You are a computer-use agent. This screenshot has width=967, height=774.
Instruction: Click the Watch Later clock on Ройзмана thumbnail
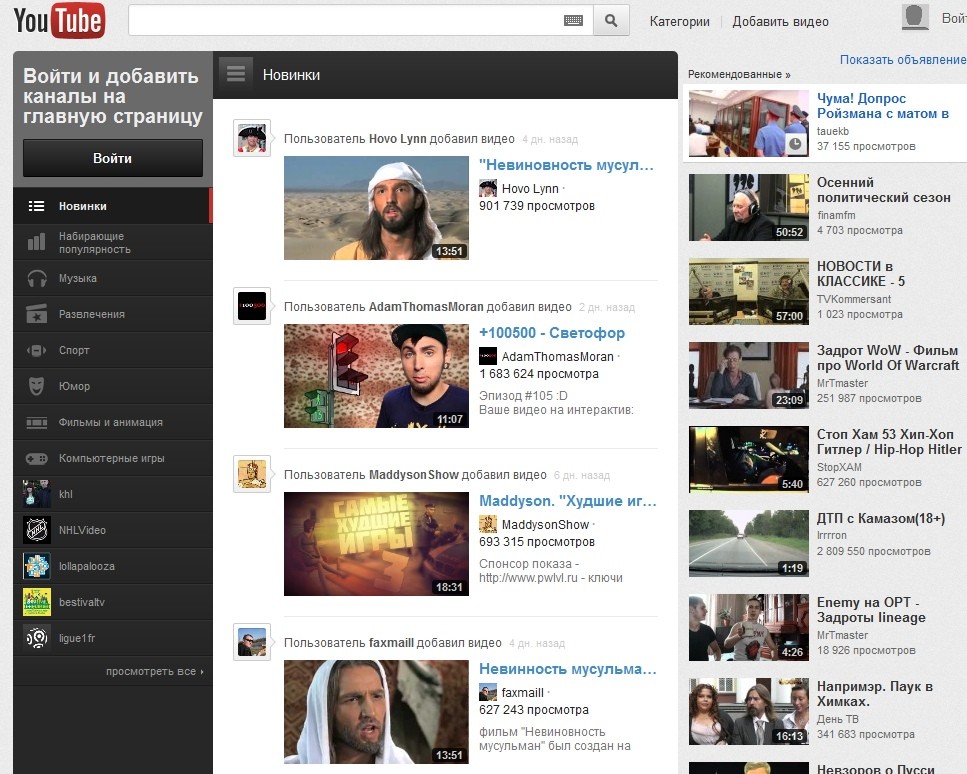(796, 144)
